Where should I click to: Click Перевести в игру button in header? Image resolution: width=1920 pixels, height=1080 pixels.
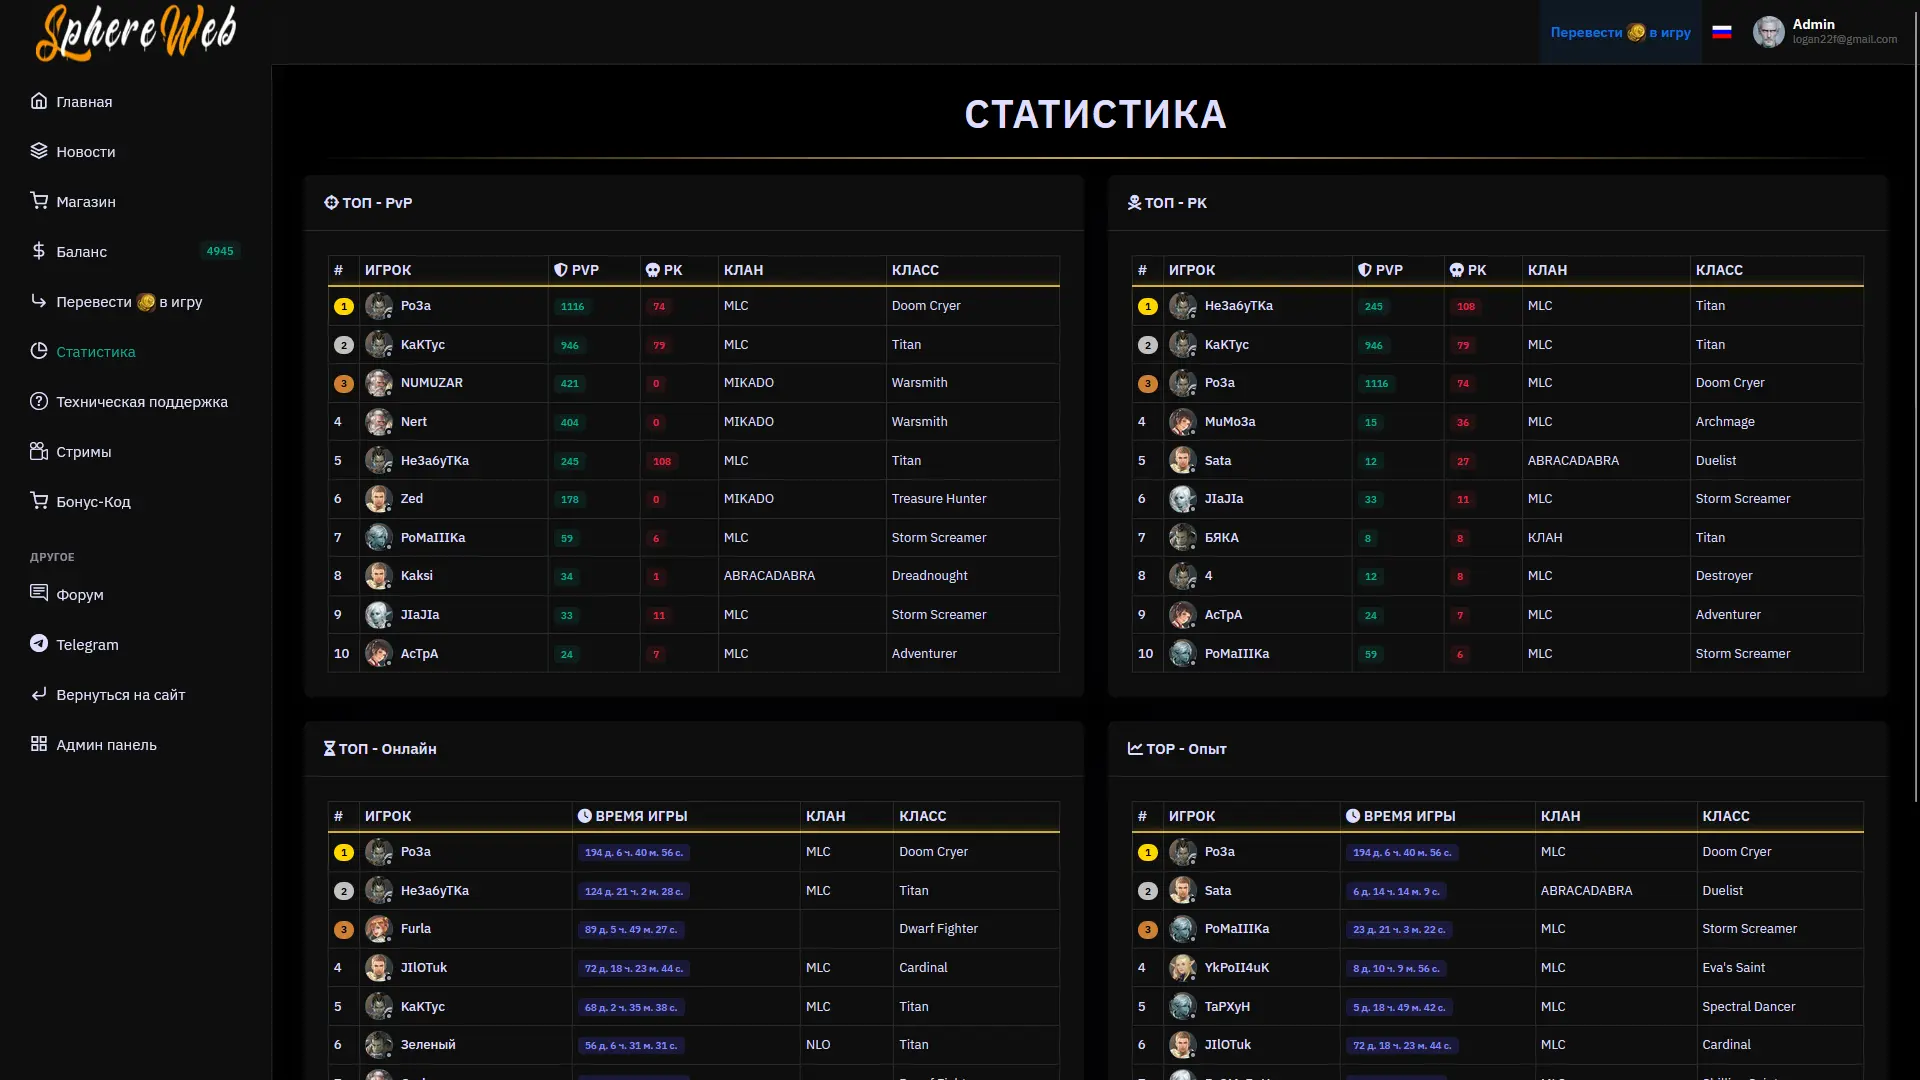coord(1620,32)
